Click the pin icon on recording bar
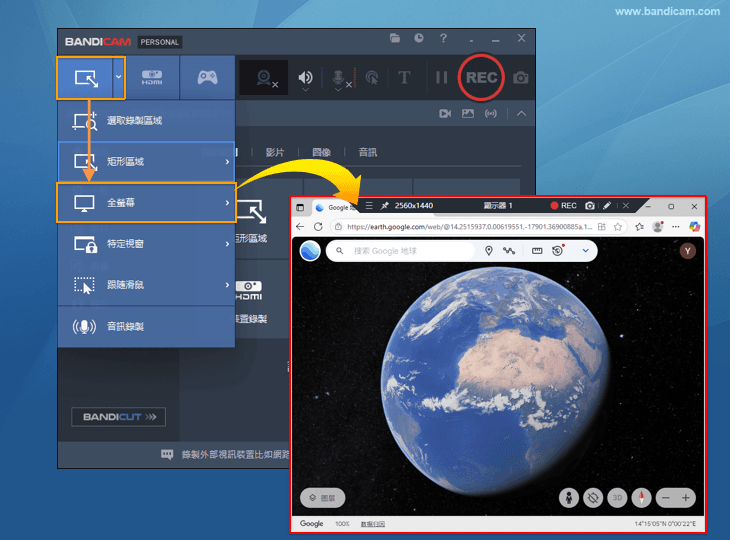 [384, 206]
